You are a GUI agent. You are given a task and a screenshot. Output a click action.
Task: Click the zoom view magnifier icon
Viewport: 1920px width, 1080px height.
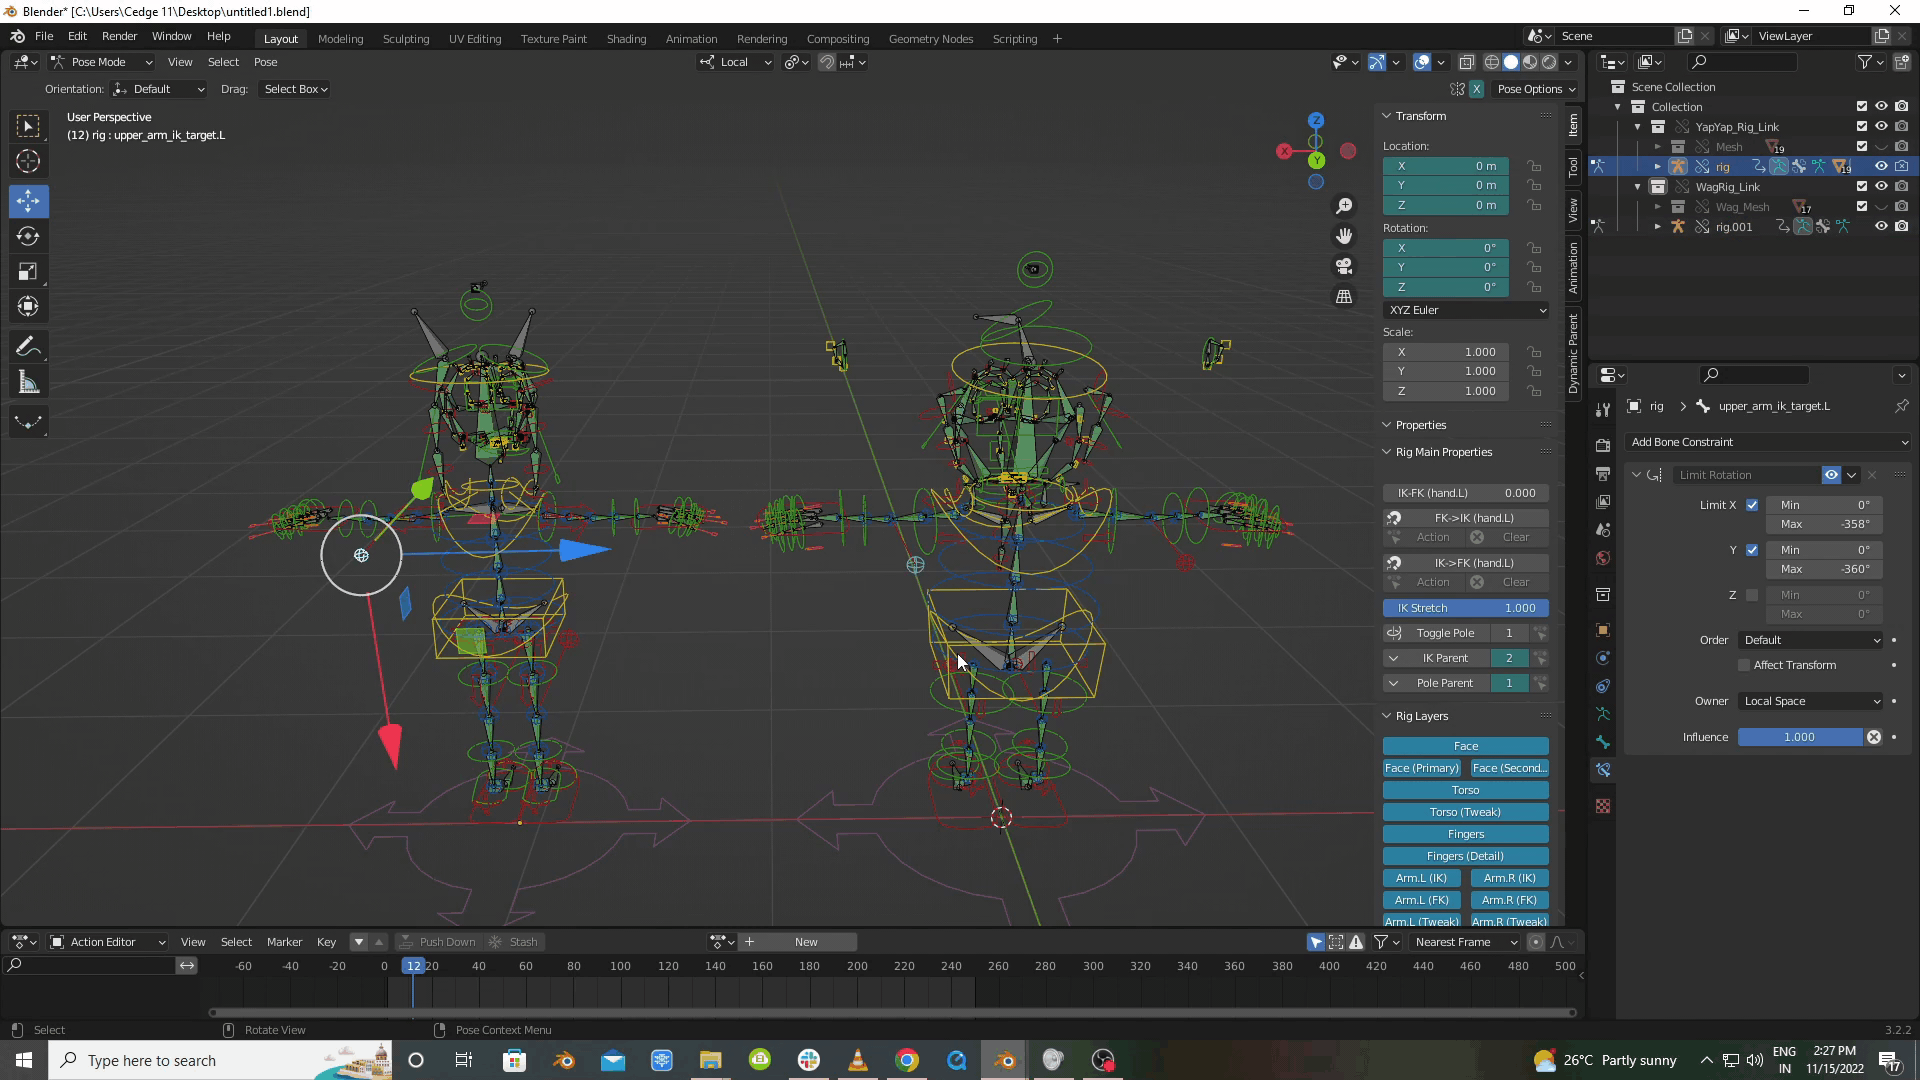click(x=1344, y=205)
